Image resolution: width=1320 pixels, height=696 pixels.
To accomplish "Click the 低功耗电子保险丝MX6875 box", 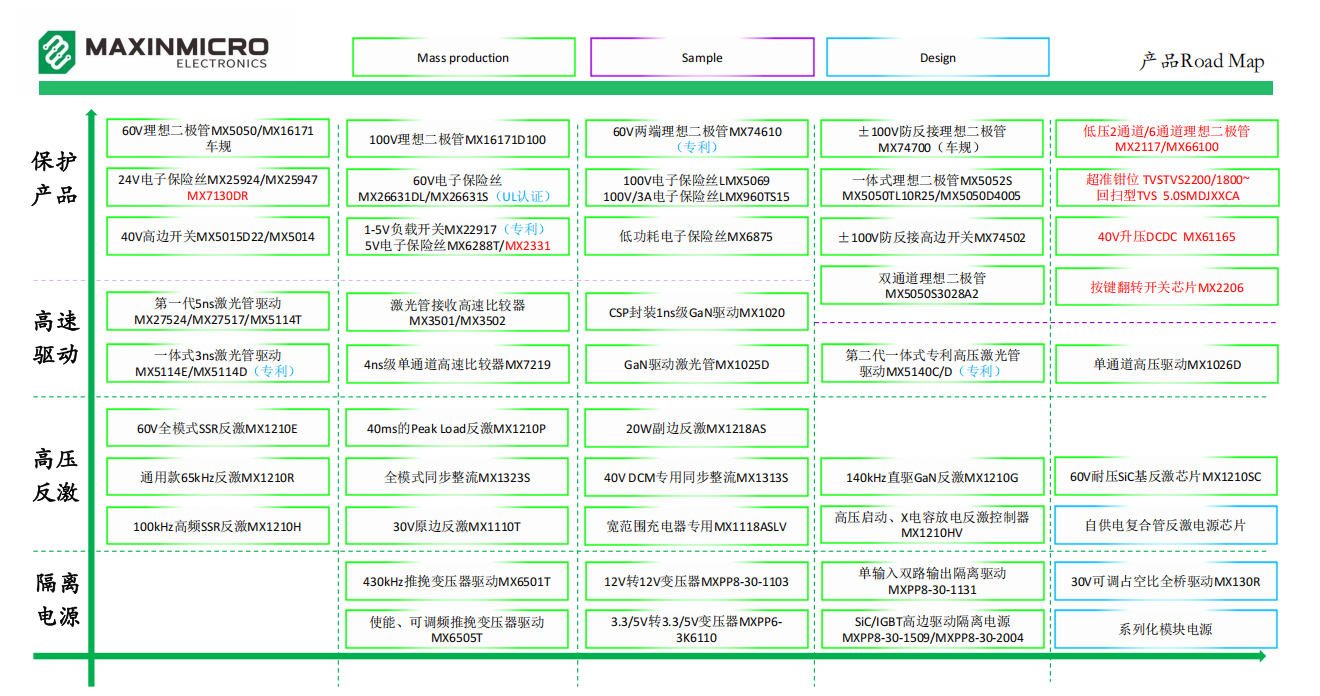I will coord(697,237).
